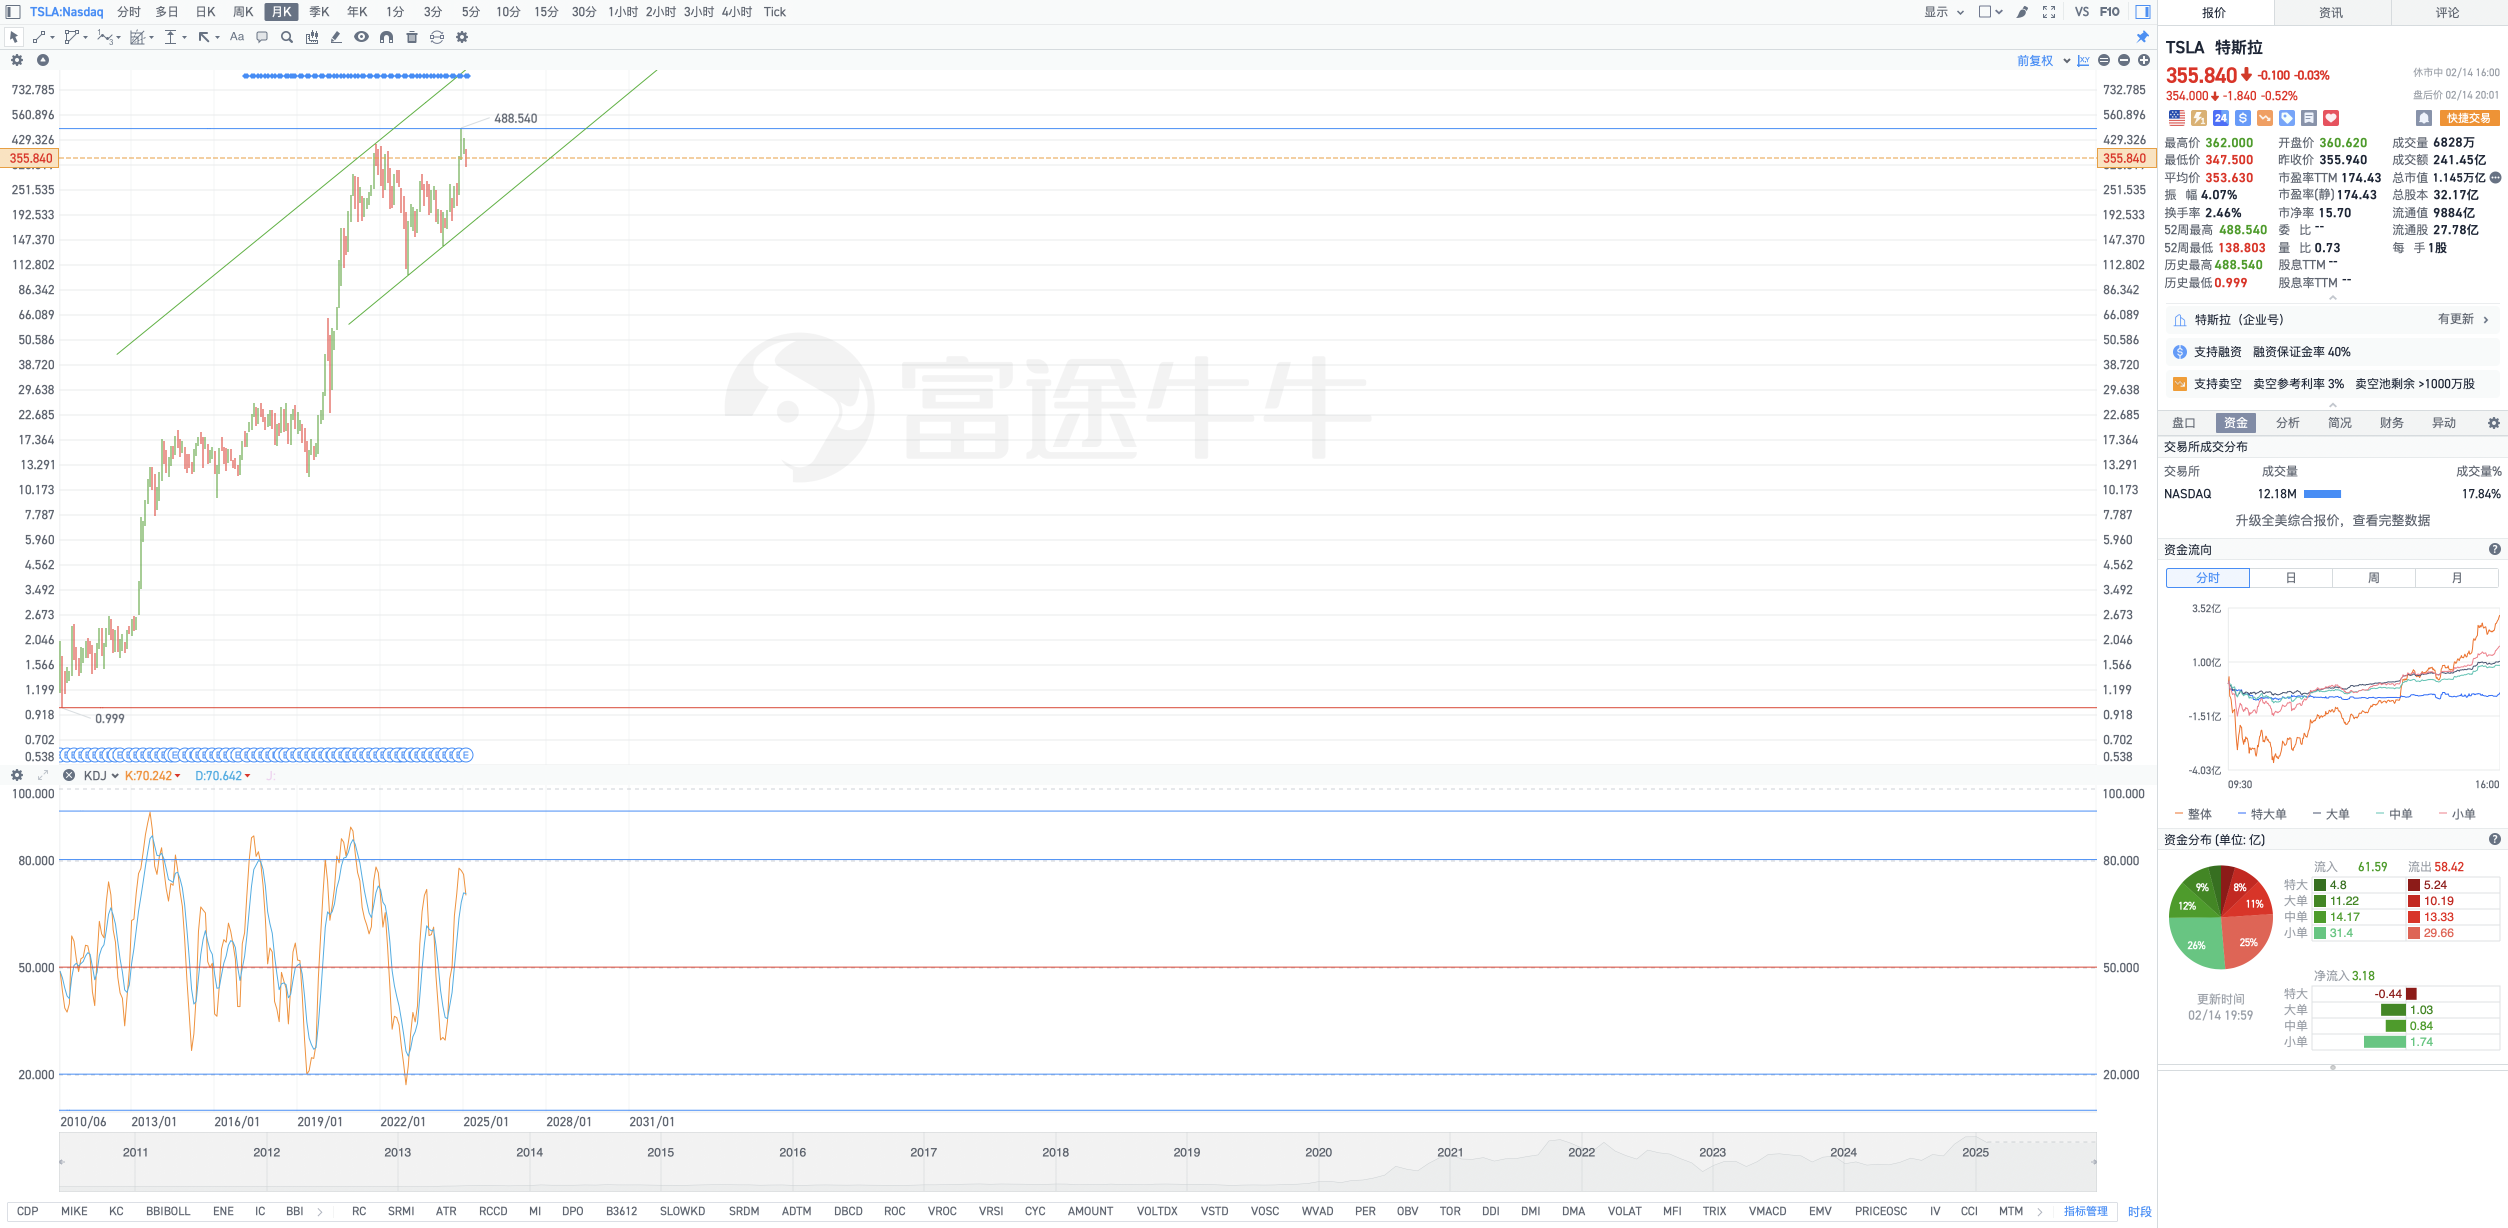The image size is (2508, 1228).
Task: Open drawing toolbar settings gear
Action: pyautogui.click(x=462, y=37)
